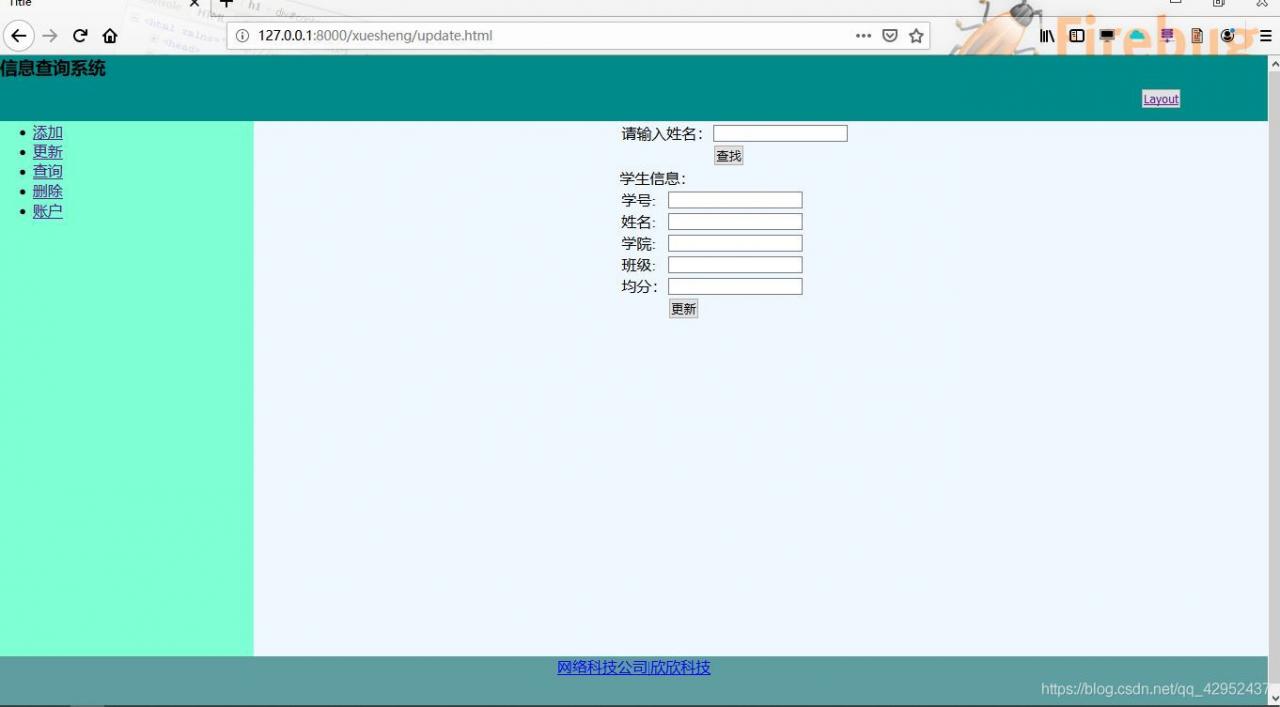Open a new tab with plus button
The image size is (1280, 707).
coord(226,4)
